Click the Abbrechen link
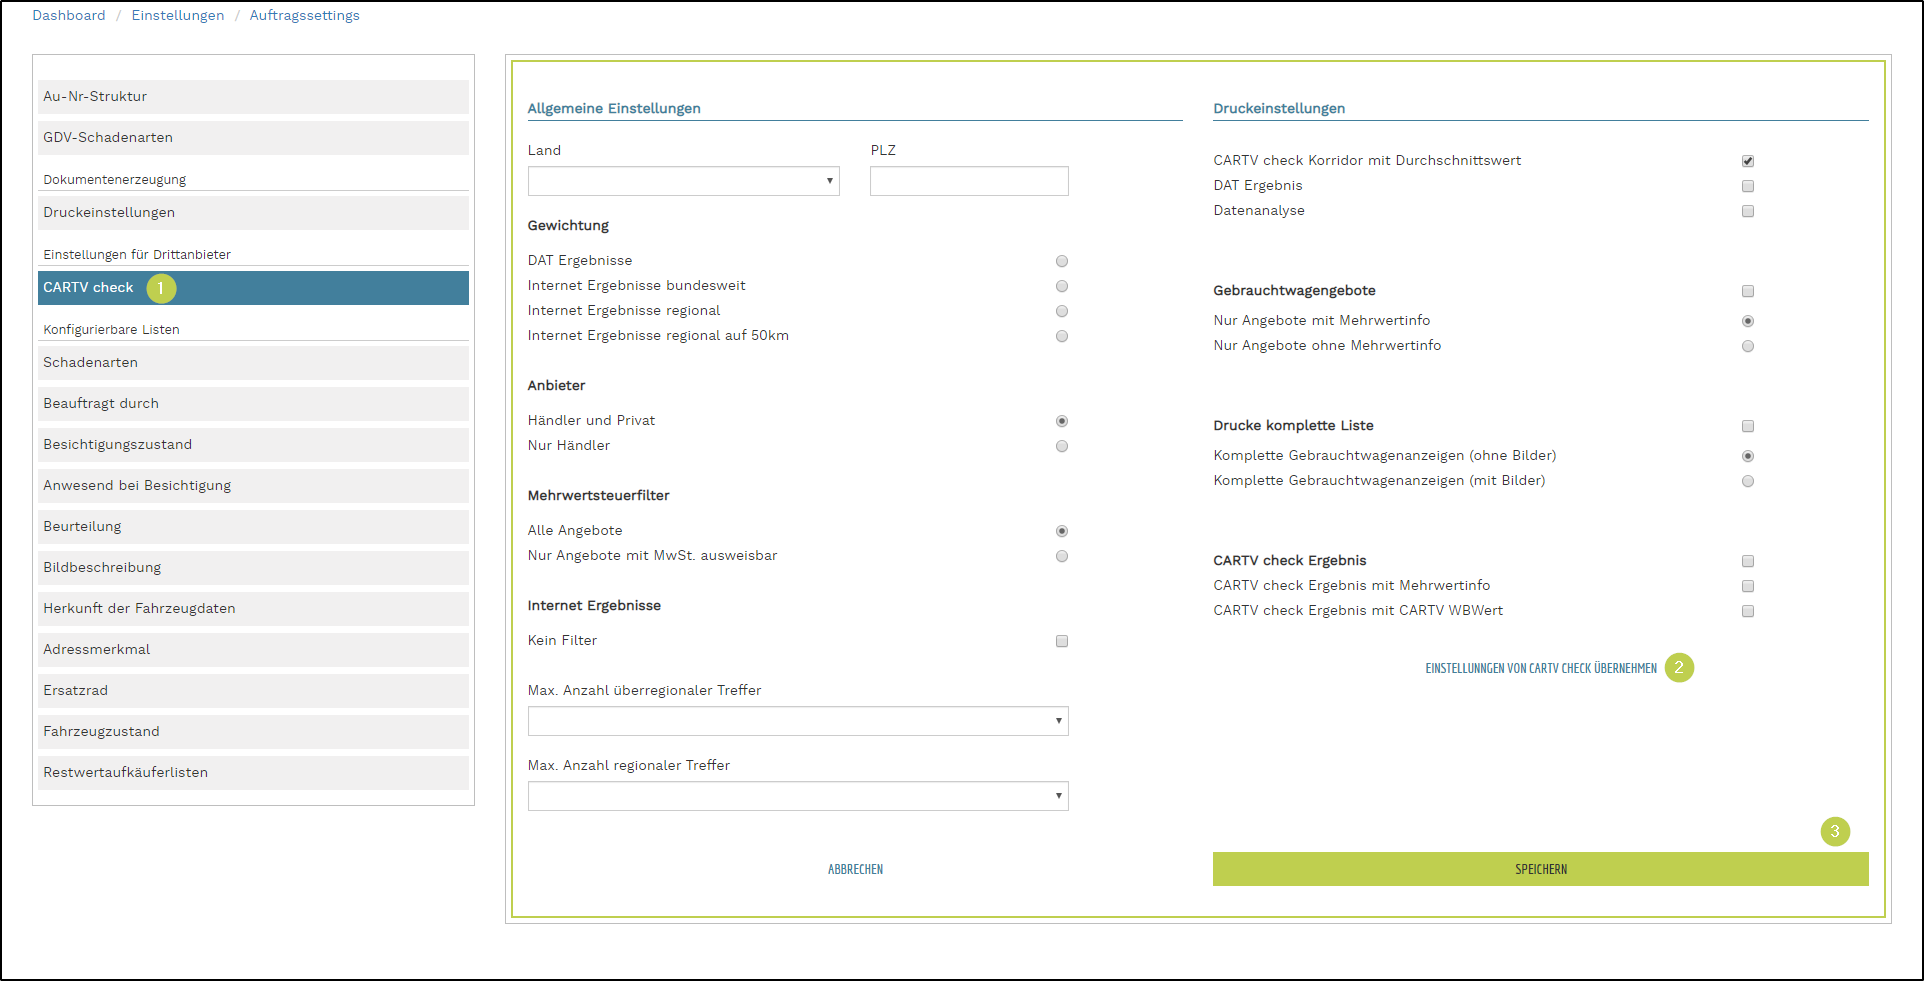This screenshot has width=1924, height=981. [x=855, y=870]
